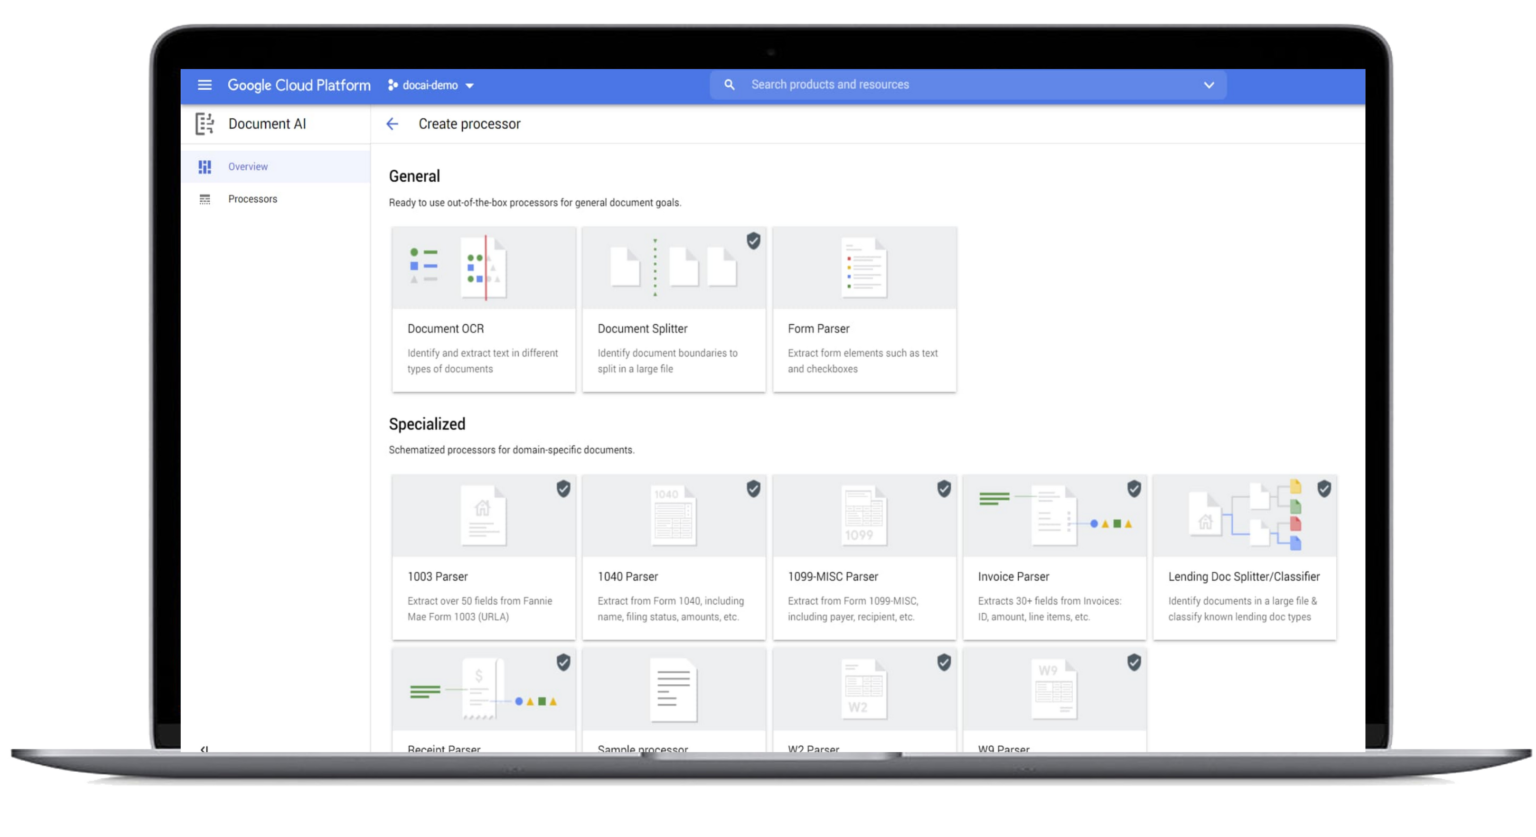The height and width of the screenshot is (837, 1536).
Task: Click the Form Parser document illustration
Action: click(x=865, y=267)
